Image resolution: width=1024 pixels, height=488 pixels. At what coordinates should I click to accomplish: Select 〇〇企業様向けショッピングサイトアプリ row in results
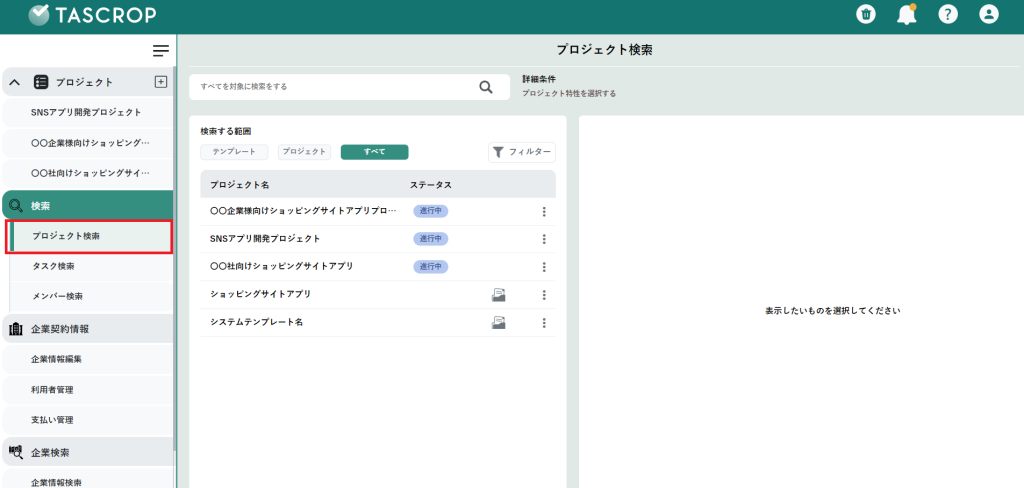tap(378, 212)
